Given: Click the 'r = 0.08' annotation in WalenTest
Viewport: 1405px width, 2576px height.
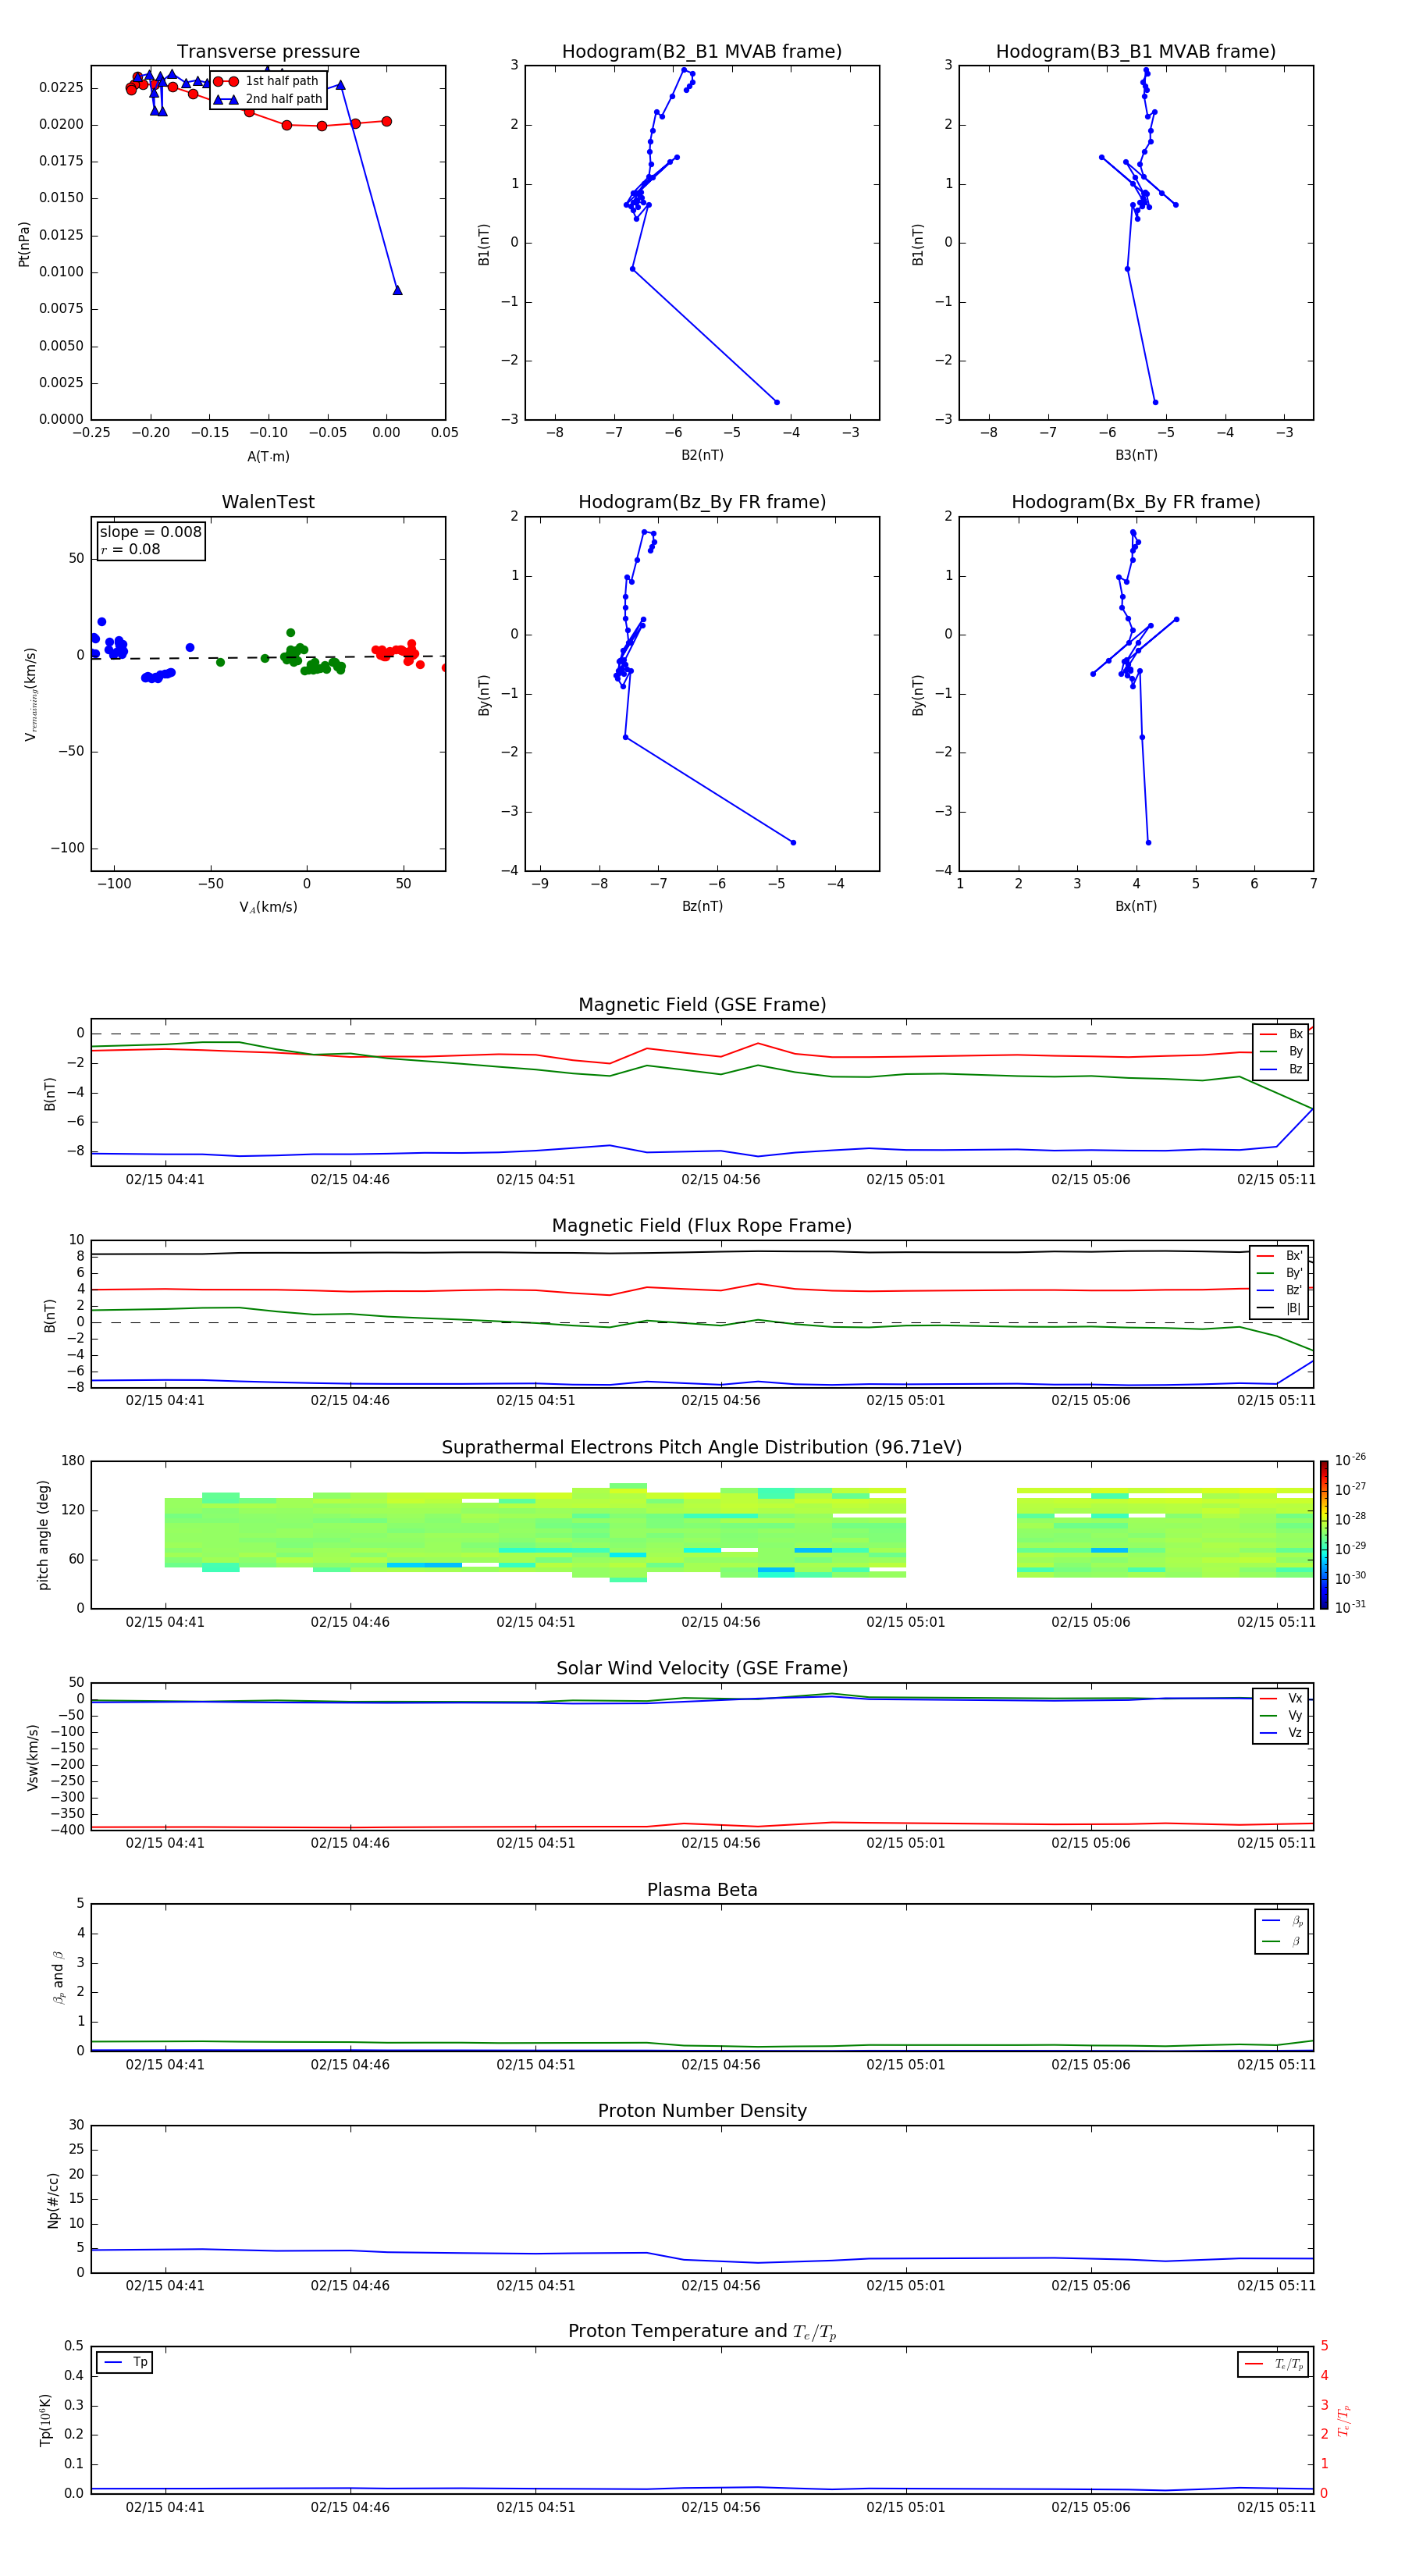Looking at the screenshot, I should click(130, 549).
